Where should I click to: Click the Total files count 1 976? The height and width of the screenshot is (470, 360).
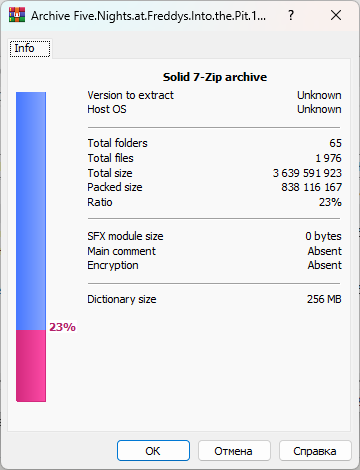[x=328, y=158]
